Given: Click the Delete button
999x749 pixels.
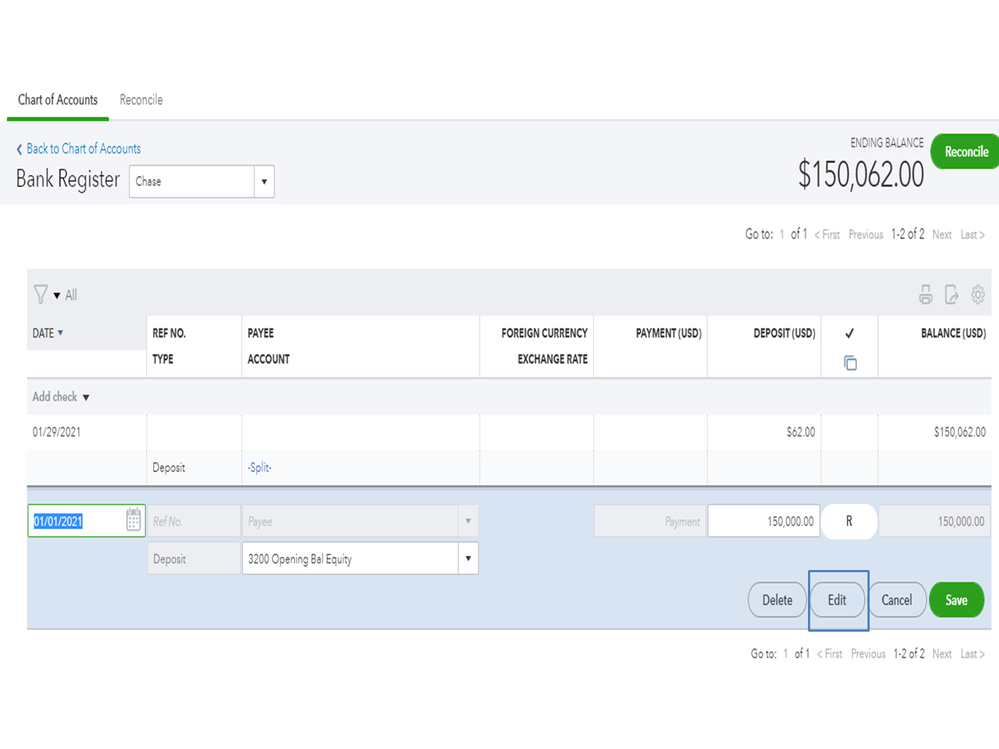Looking at the screenshot, I should pos(777,600).
